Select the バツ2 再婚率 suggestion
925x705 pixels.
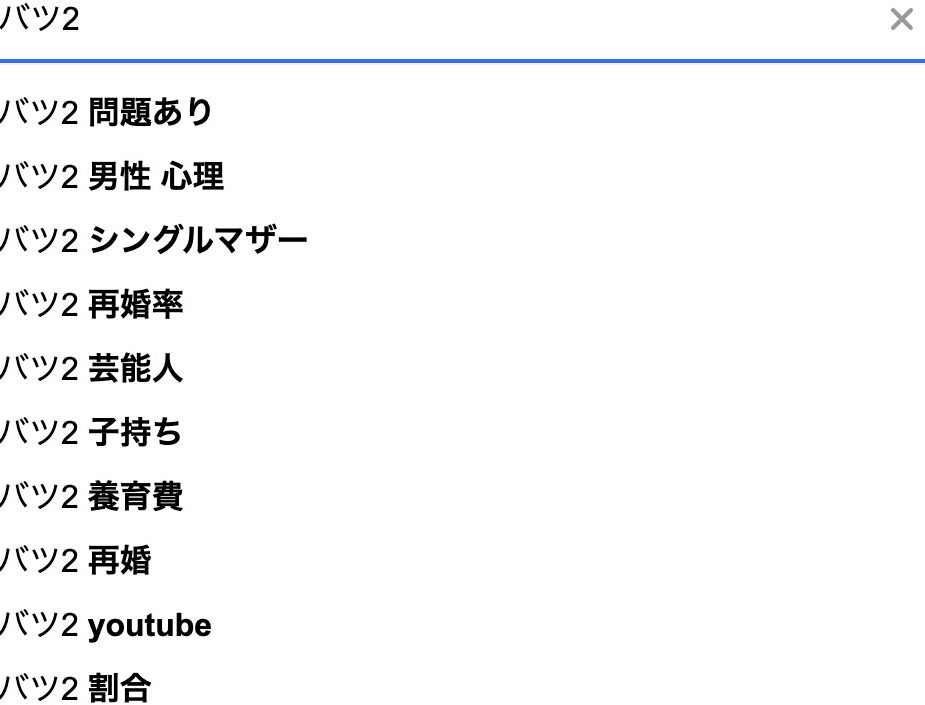click(91, 305)
